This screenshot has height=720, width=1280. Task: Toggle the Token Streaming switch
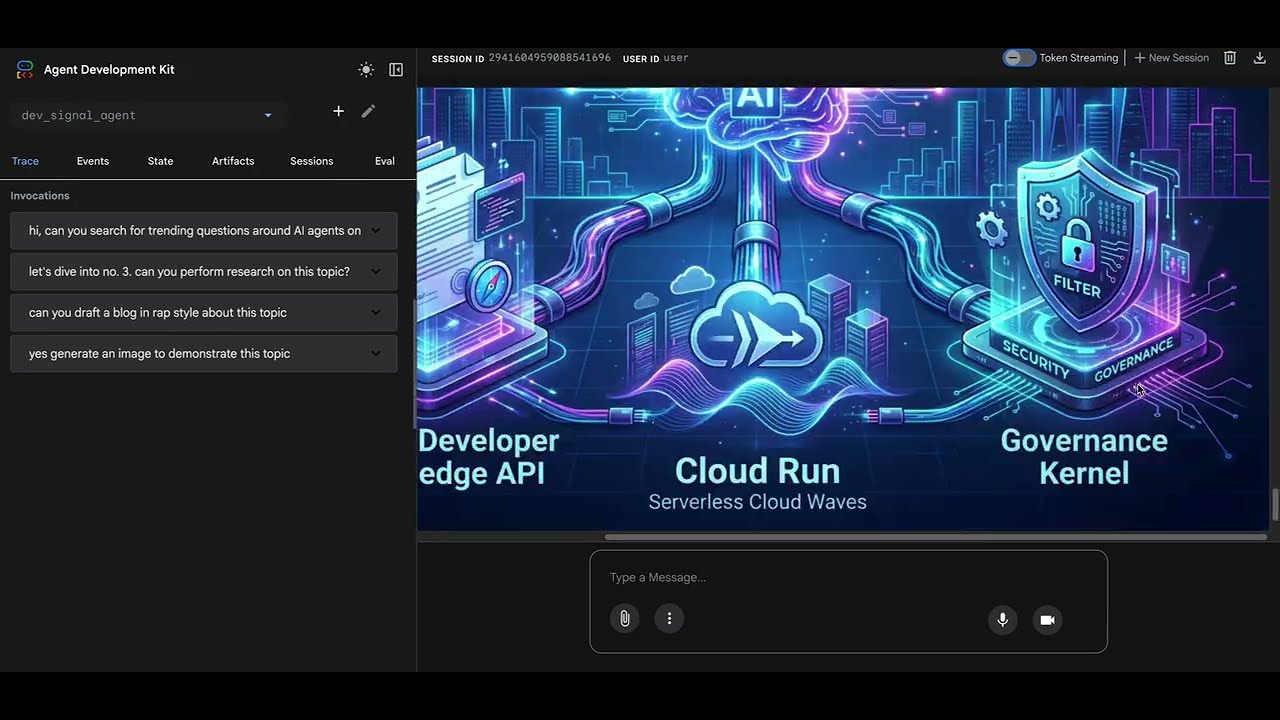(x=1019, y=58)
